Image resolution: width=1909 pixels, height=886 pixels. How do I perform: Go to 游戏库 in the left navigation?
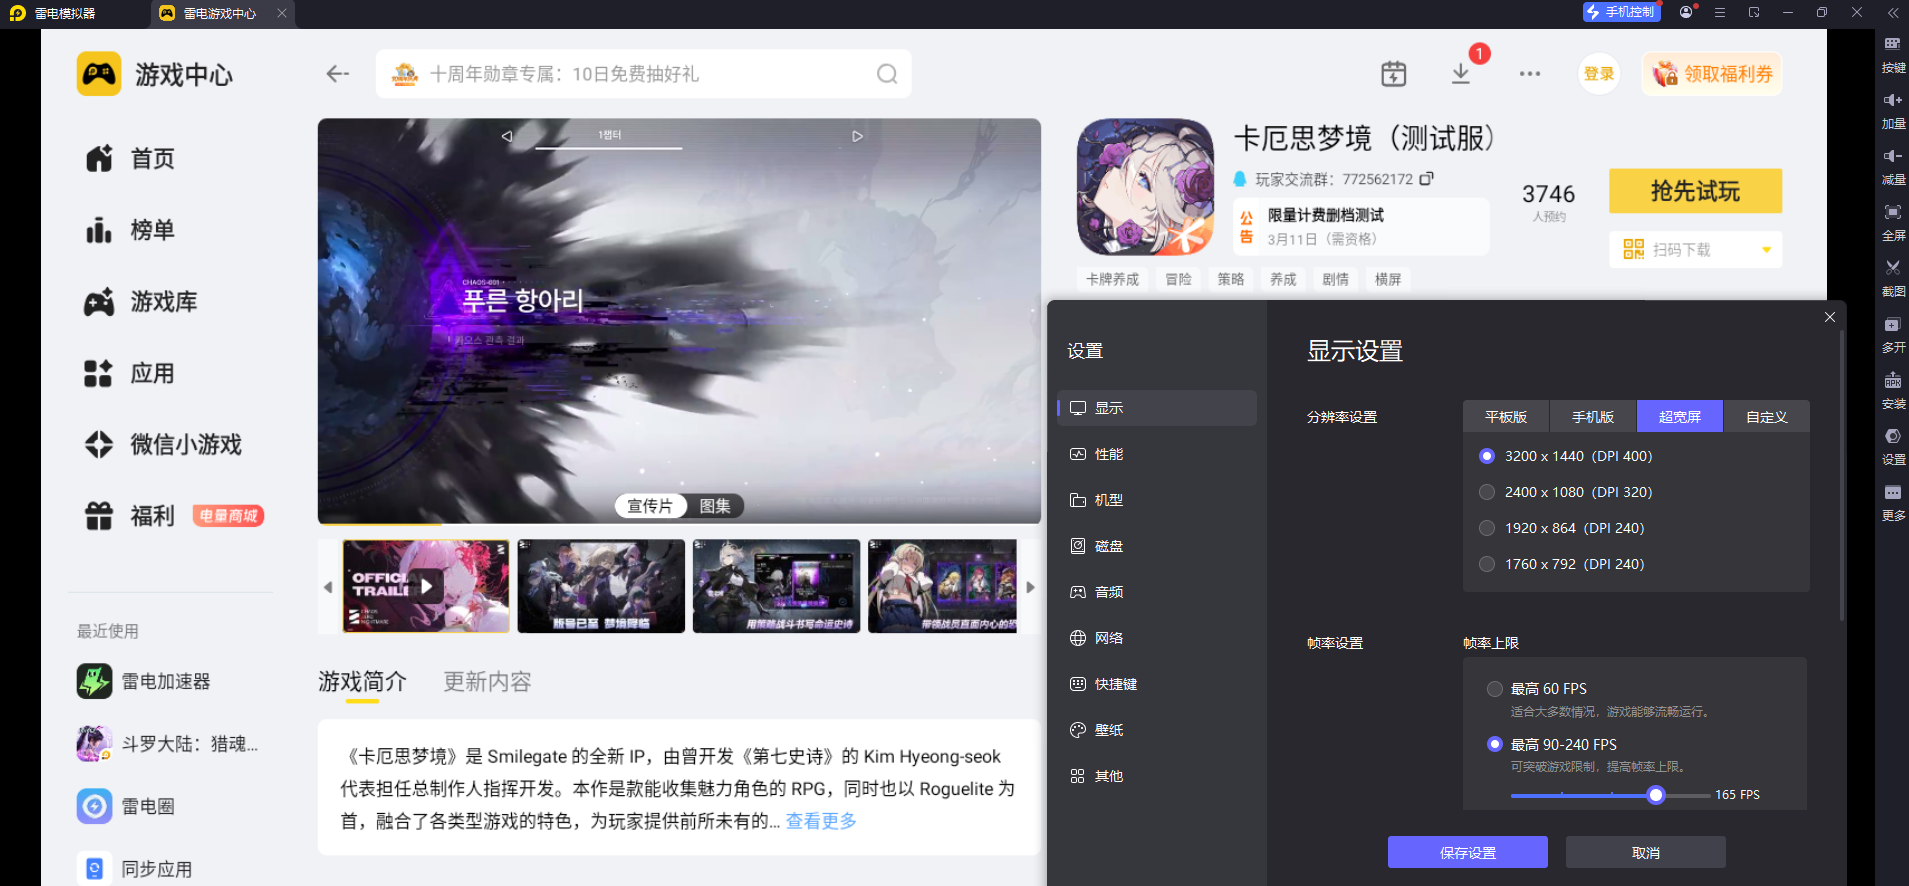141,302
